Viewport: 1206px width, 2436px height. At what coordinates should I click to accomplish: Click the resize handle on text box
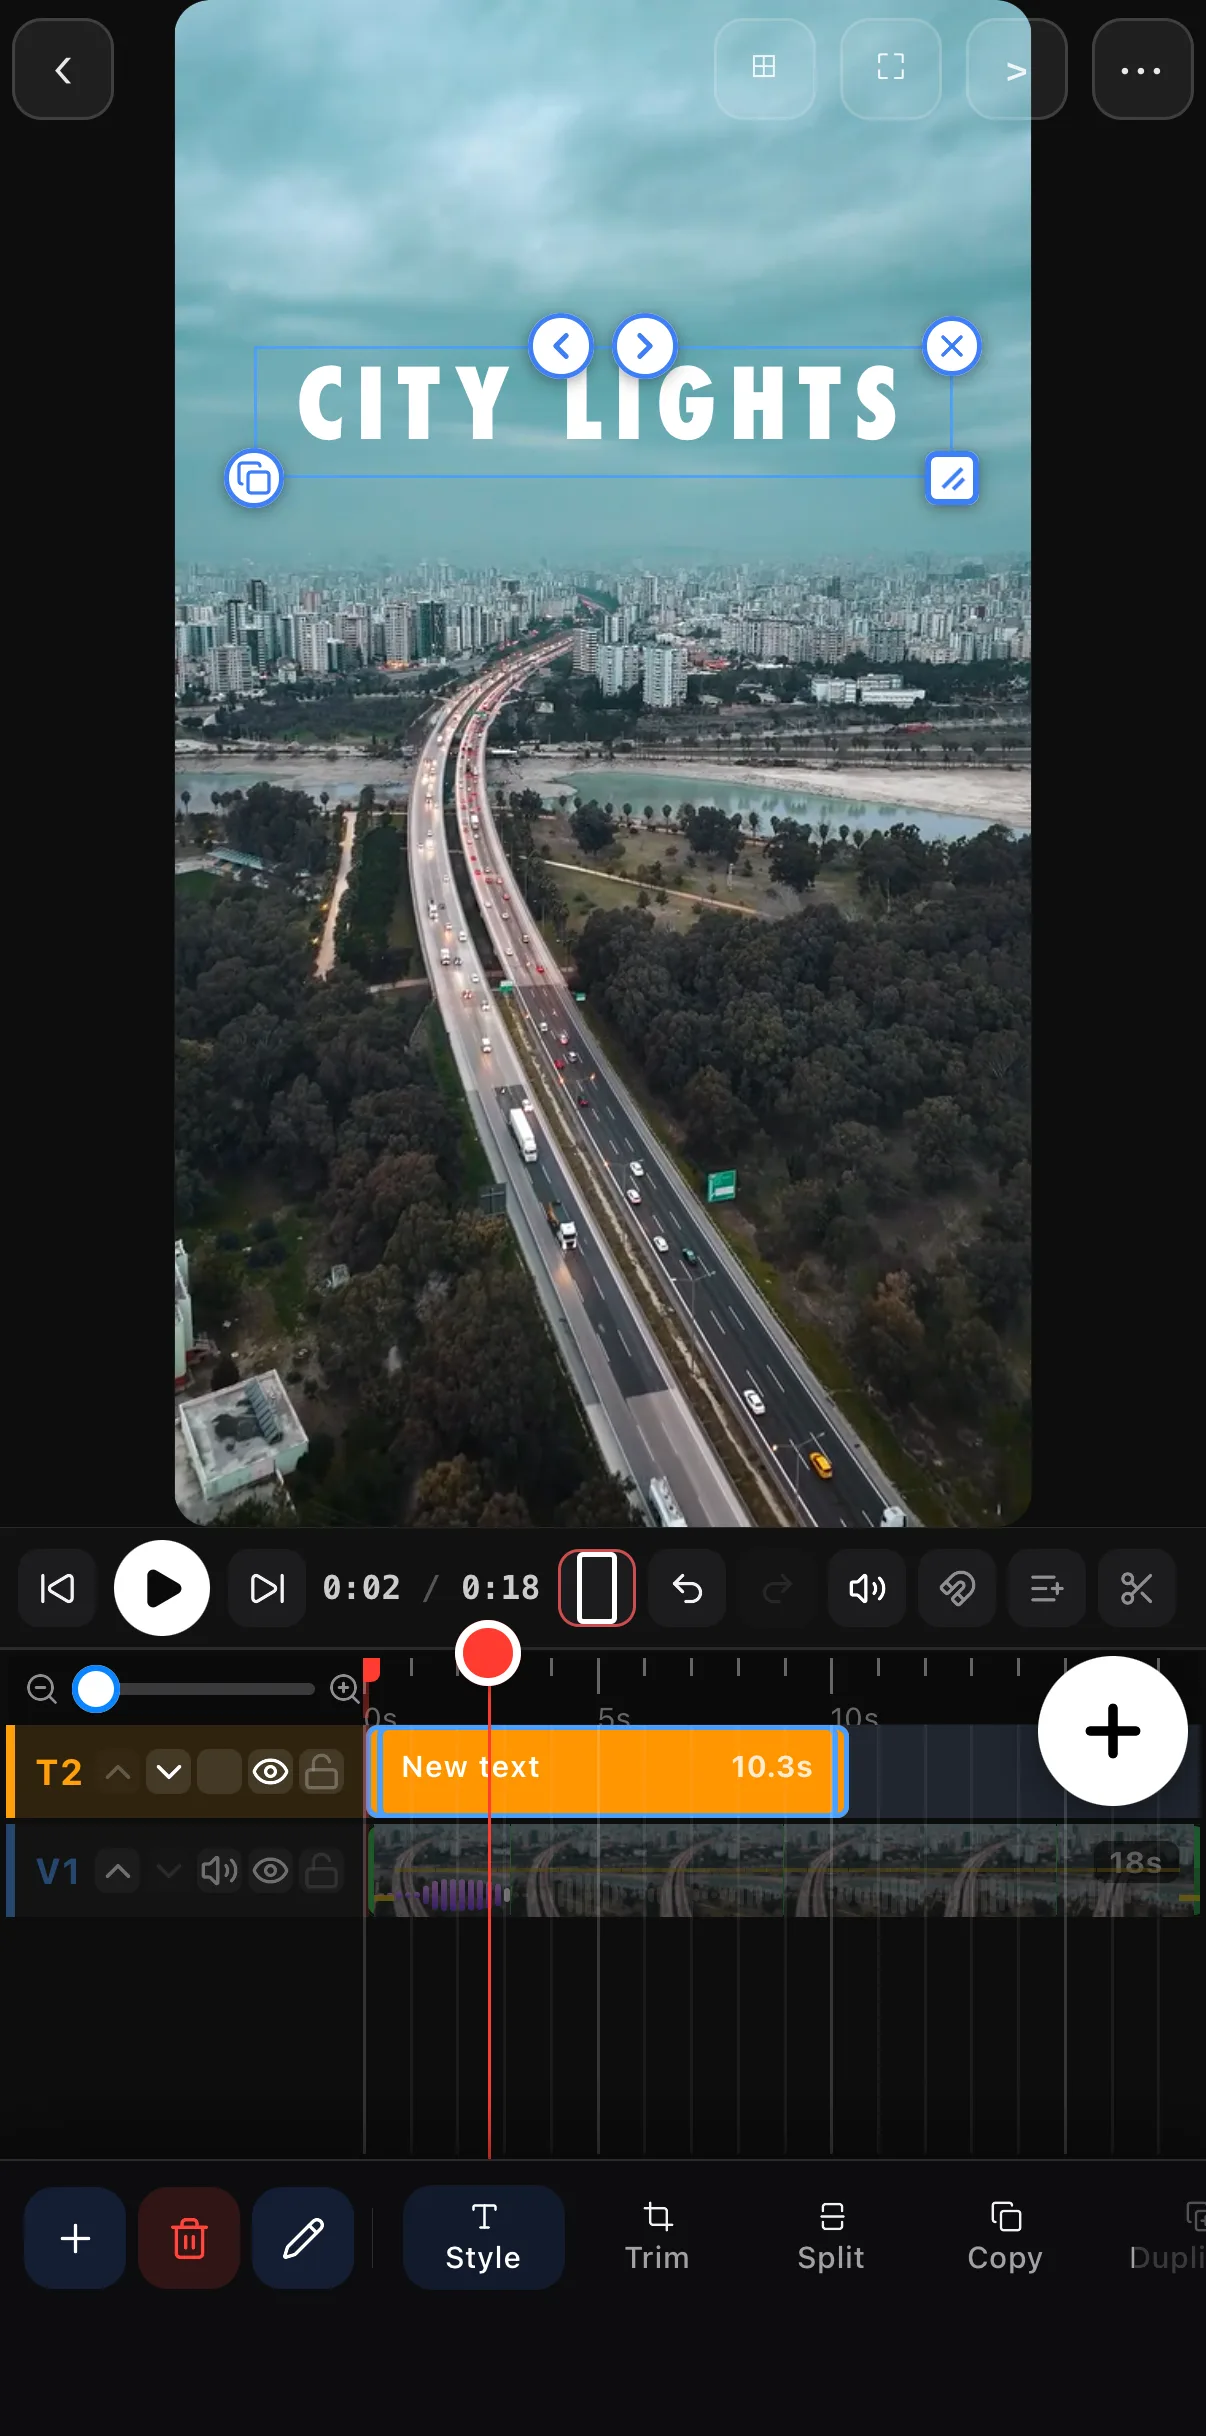(x=951, y=479)
